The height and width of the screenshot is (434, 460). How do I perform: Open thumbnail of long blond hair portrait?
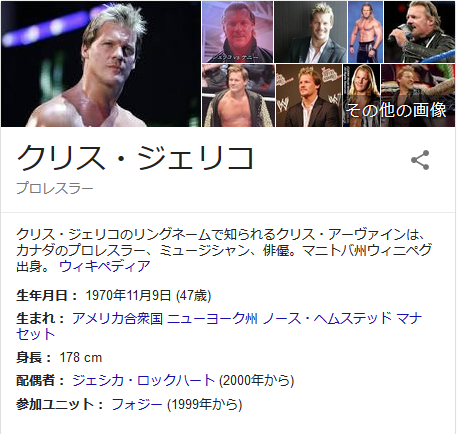click(361, 96)
